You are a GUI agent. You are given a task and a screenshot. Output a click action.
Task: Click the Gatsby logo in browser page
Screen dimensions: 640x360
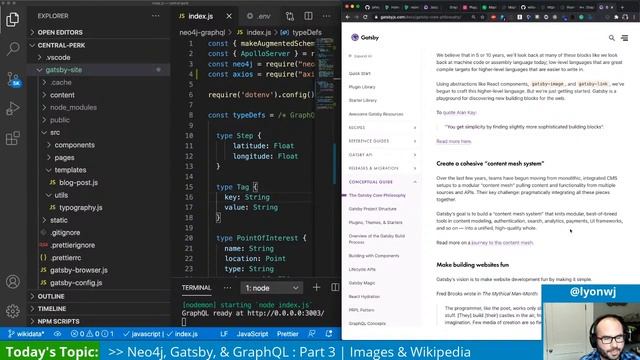coord(365,38)
